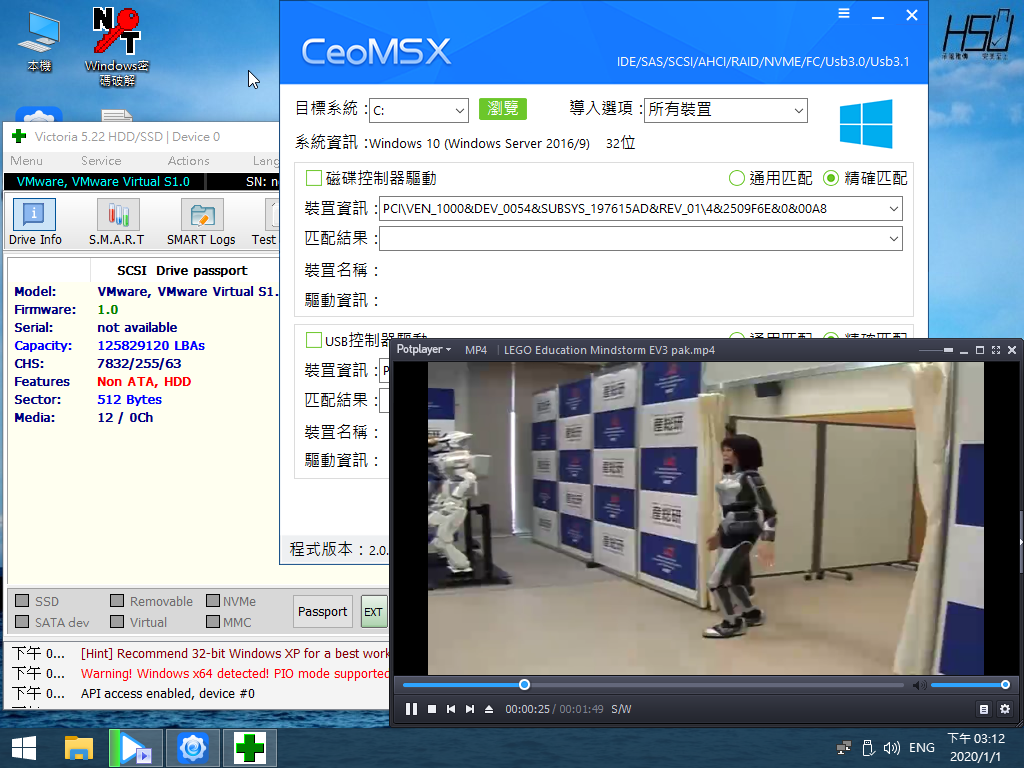This screenshot has height=768, width=1024.
Task: Click the MP4 format label in PotPlayer
Action: tap(476, 350)
